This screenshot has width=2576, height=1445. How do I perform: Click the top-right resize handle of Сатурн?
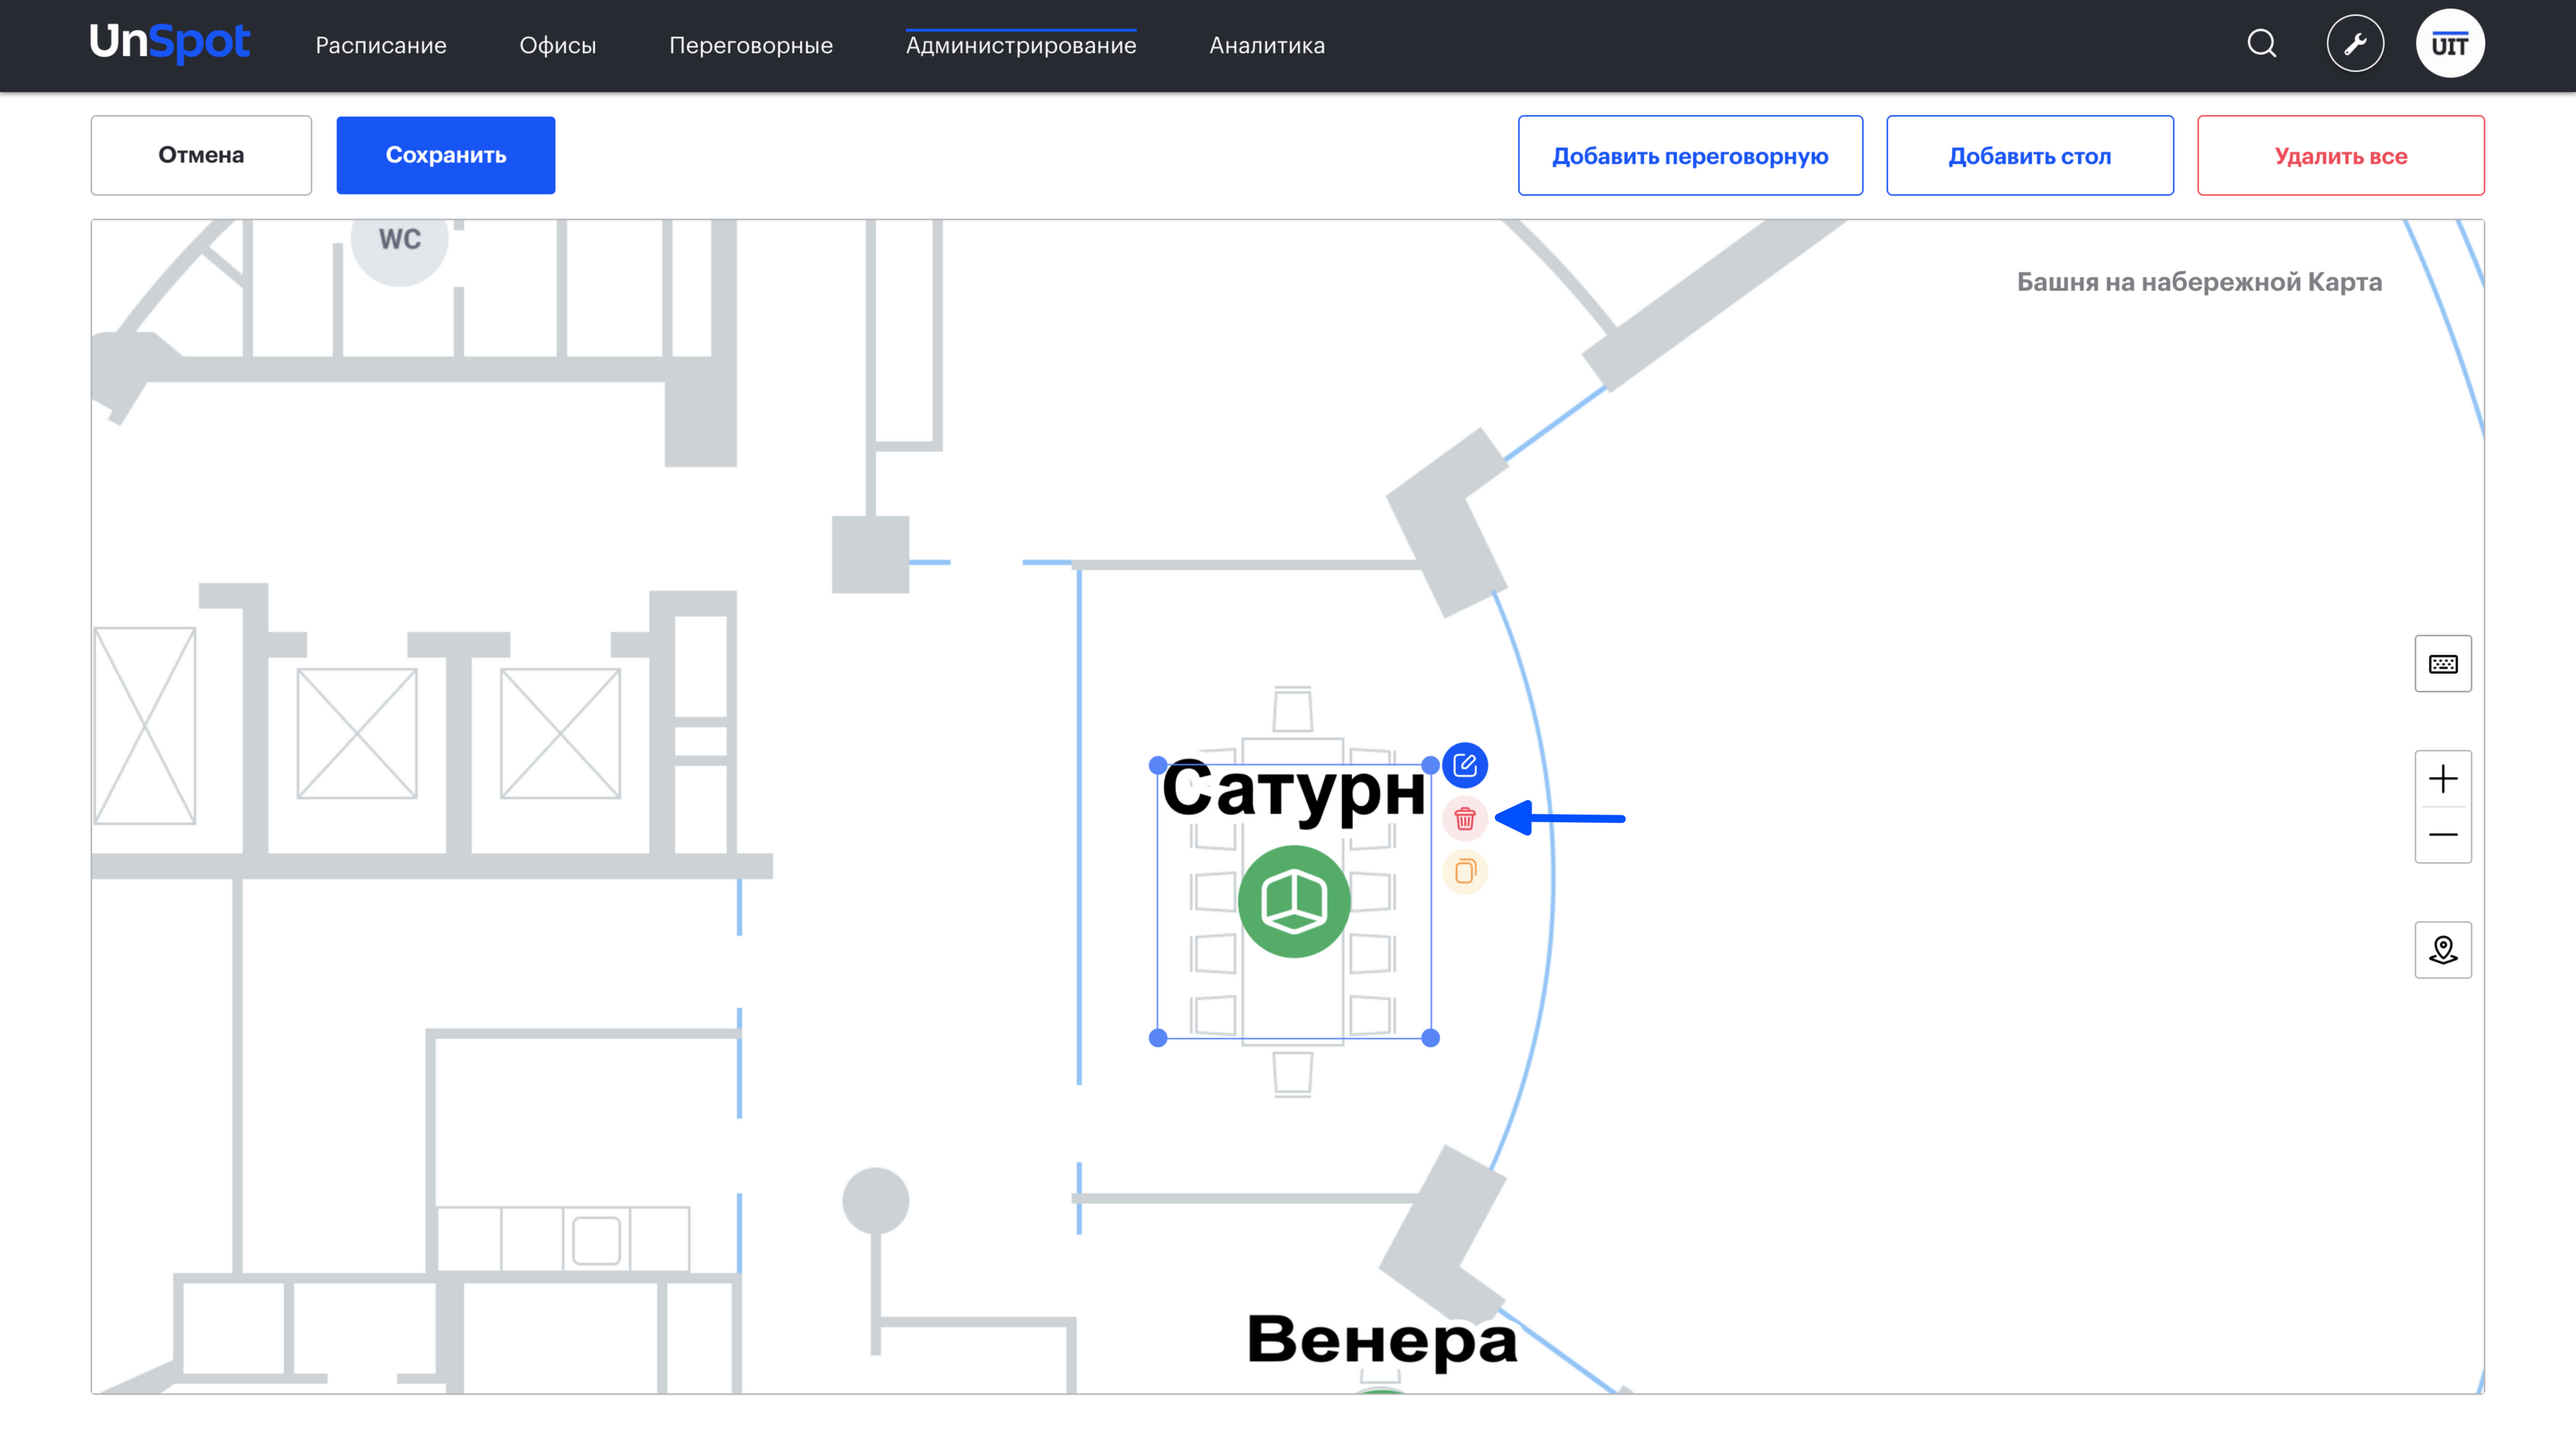click(x=1431, y=765)
